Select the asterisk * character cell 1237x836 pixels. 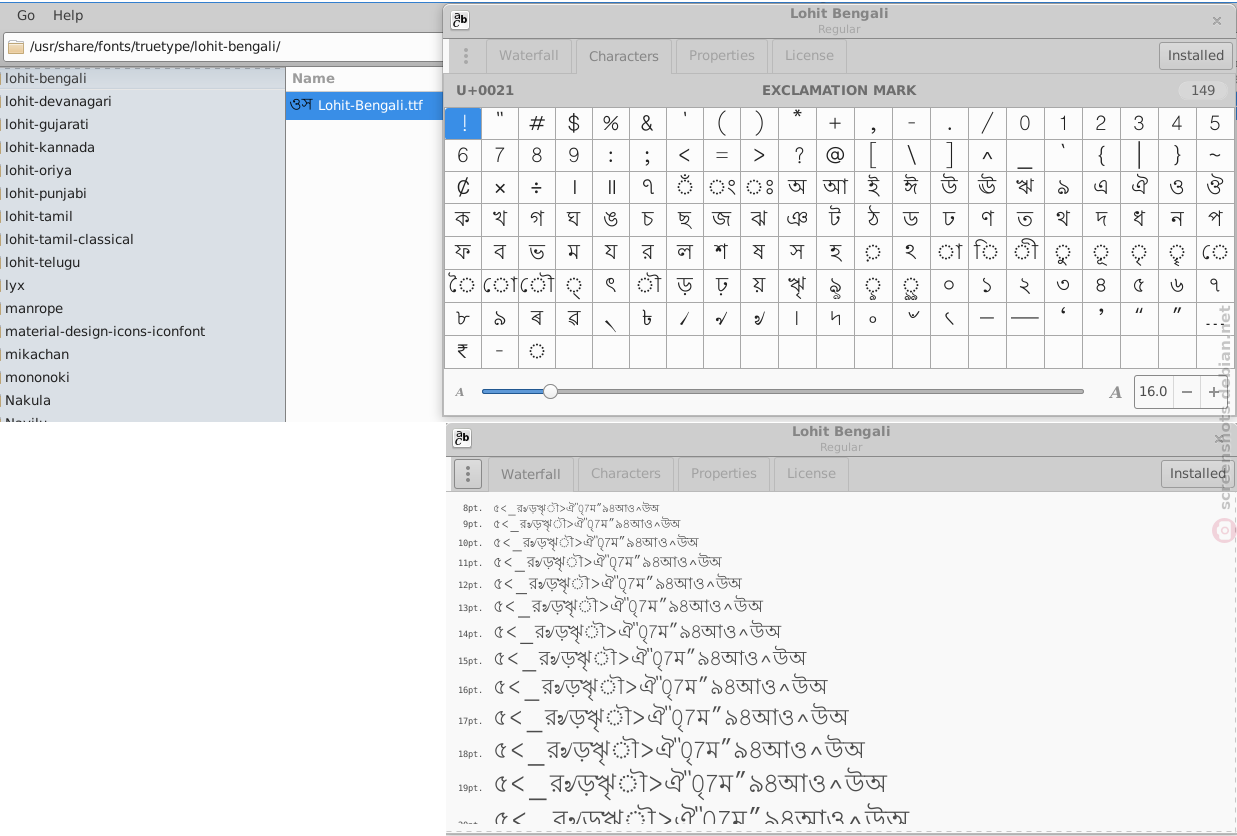point(797,123)
